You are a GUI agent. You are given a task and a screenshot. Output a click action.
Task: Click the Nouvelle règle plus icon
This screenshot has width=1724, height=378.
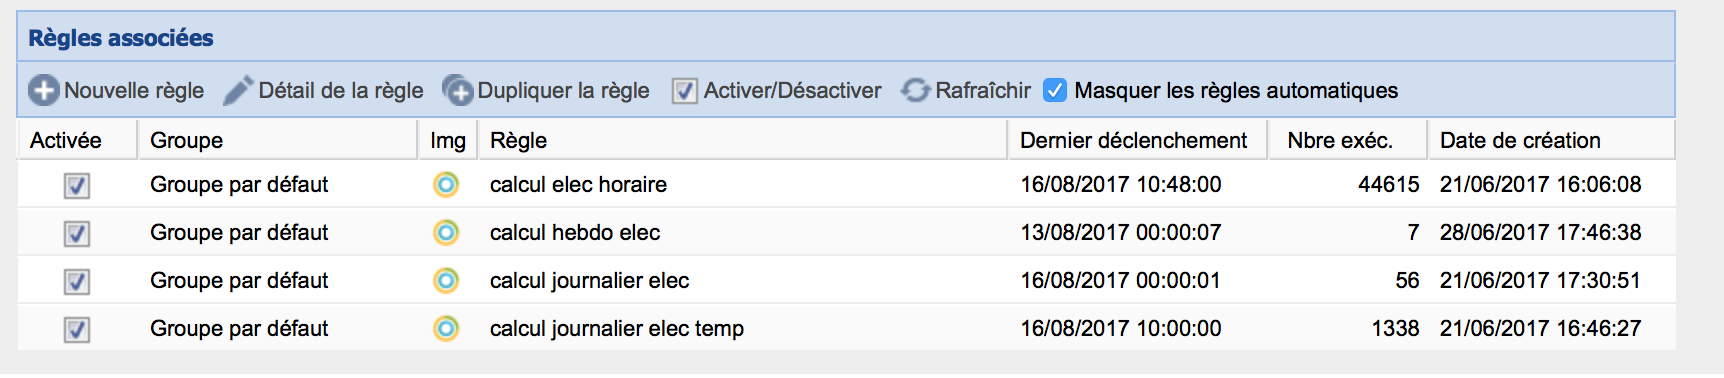pyautogui.click(x=43, y=91)
